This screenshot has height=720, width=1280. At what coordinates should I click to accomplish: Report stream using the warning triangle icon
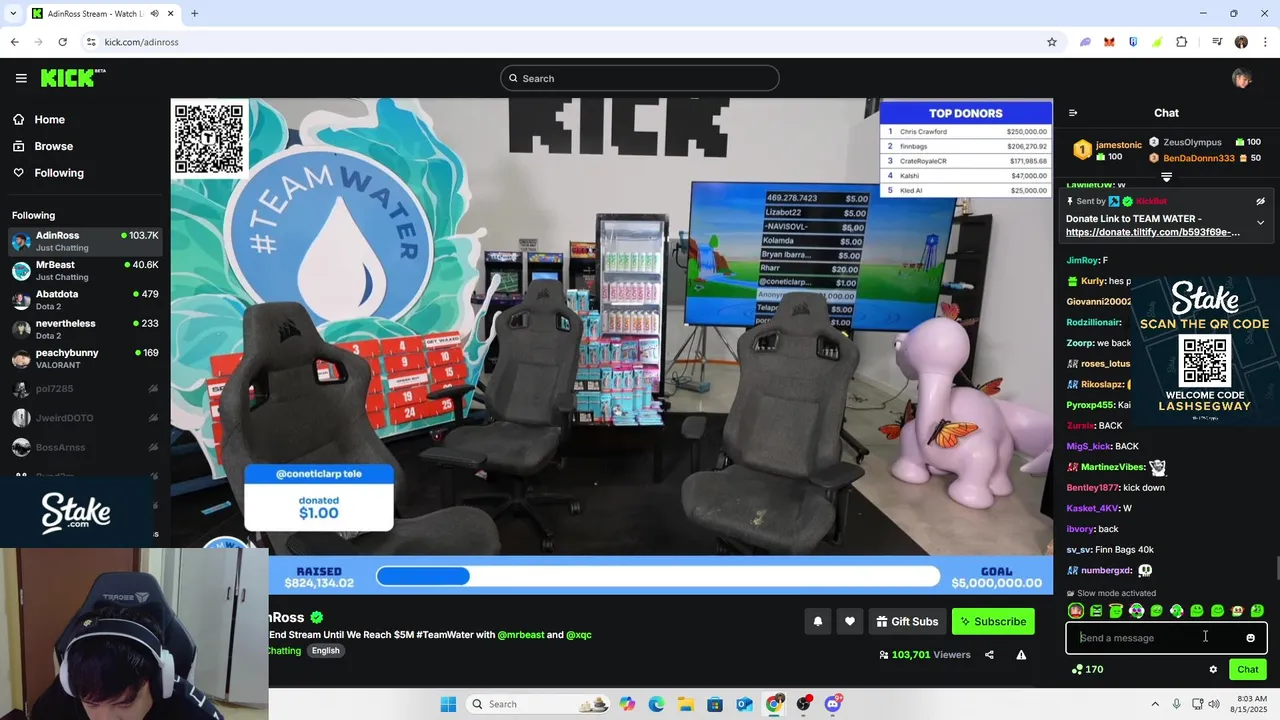click(1021, 655)
